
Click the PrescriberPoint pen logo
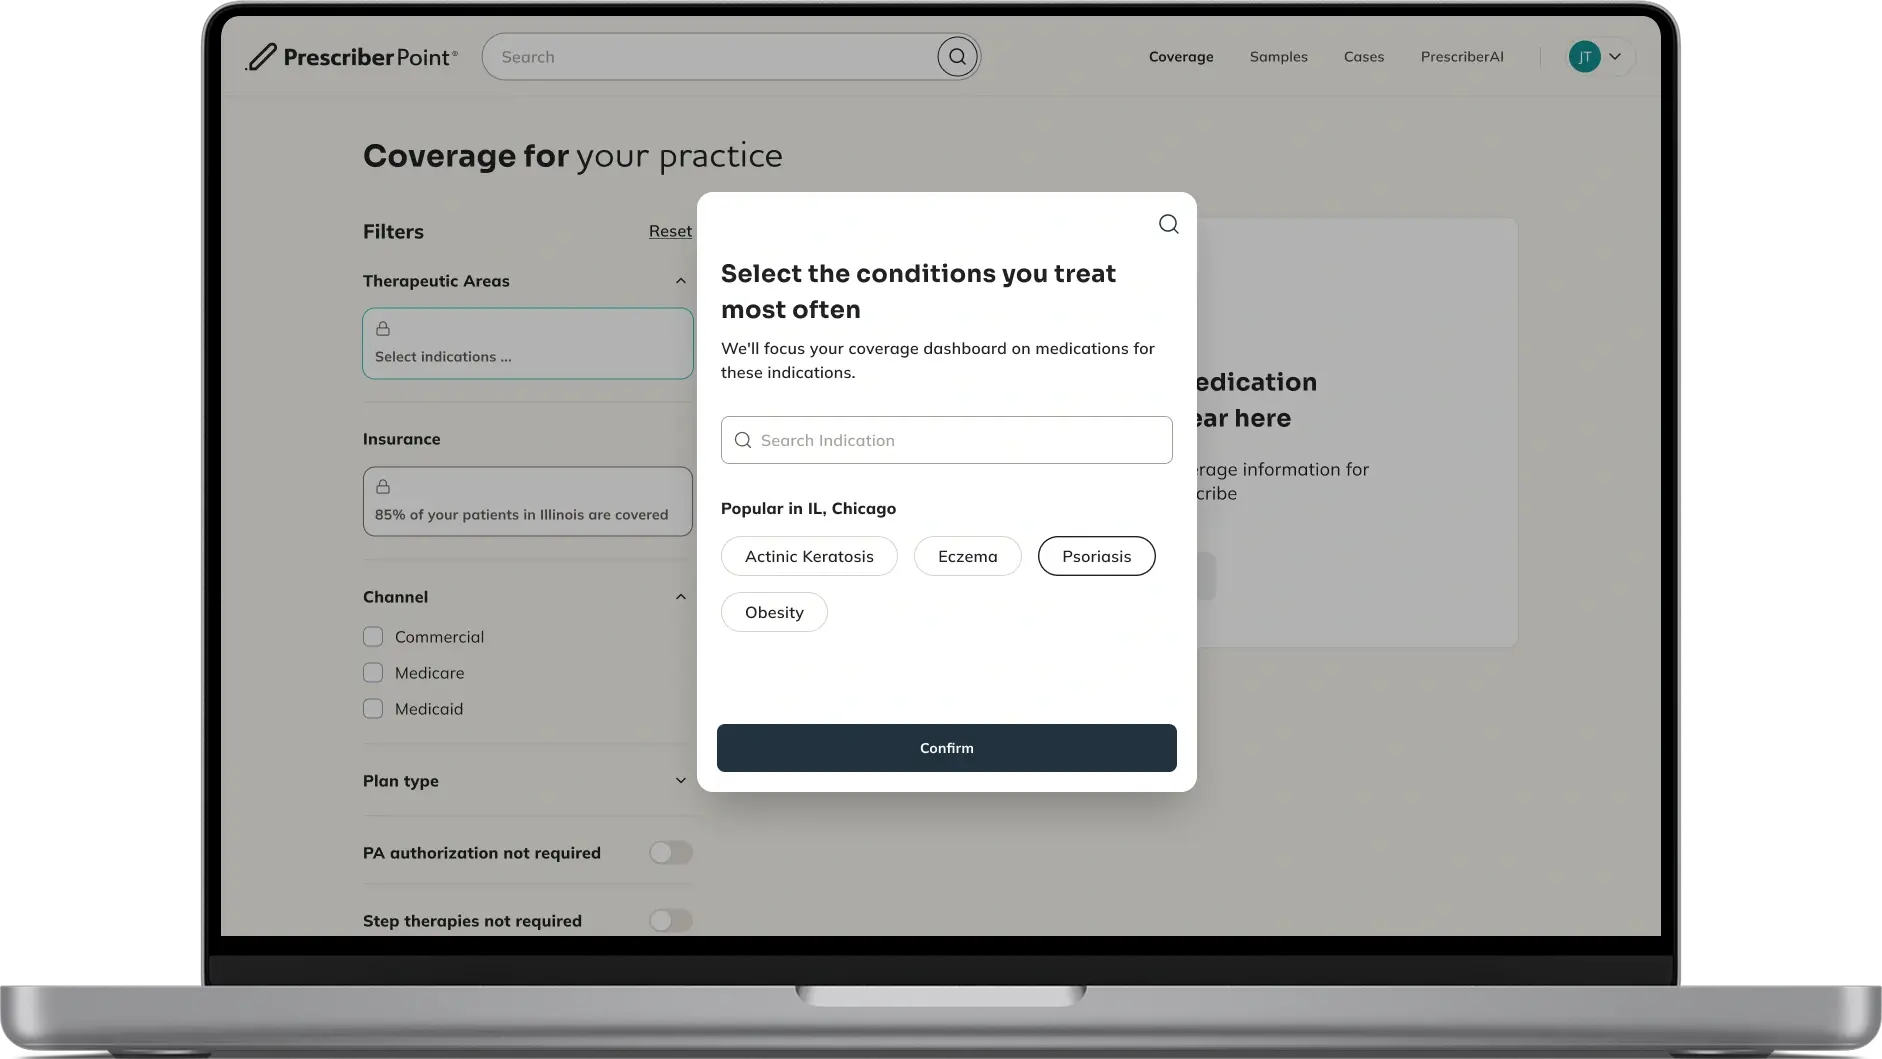click(x=262, y=57)
